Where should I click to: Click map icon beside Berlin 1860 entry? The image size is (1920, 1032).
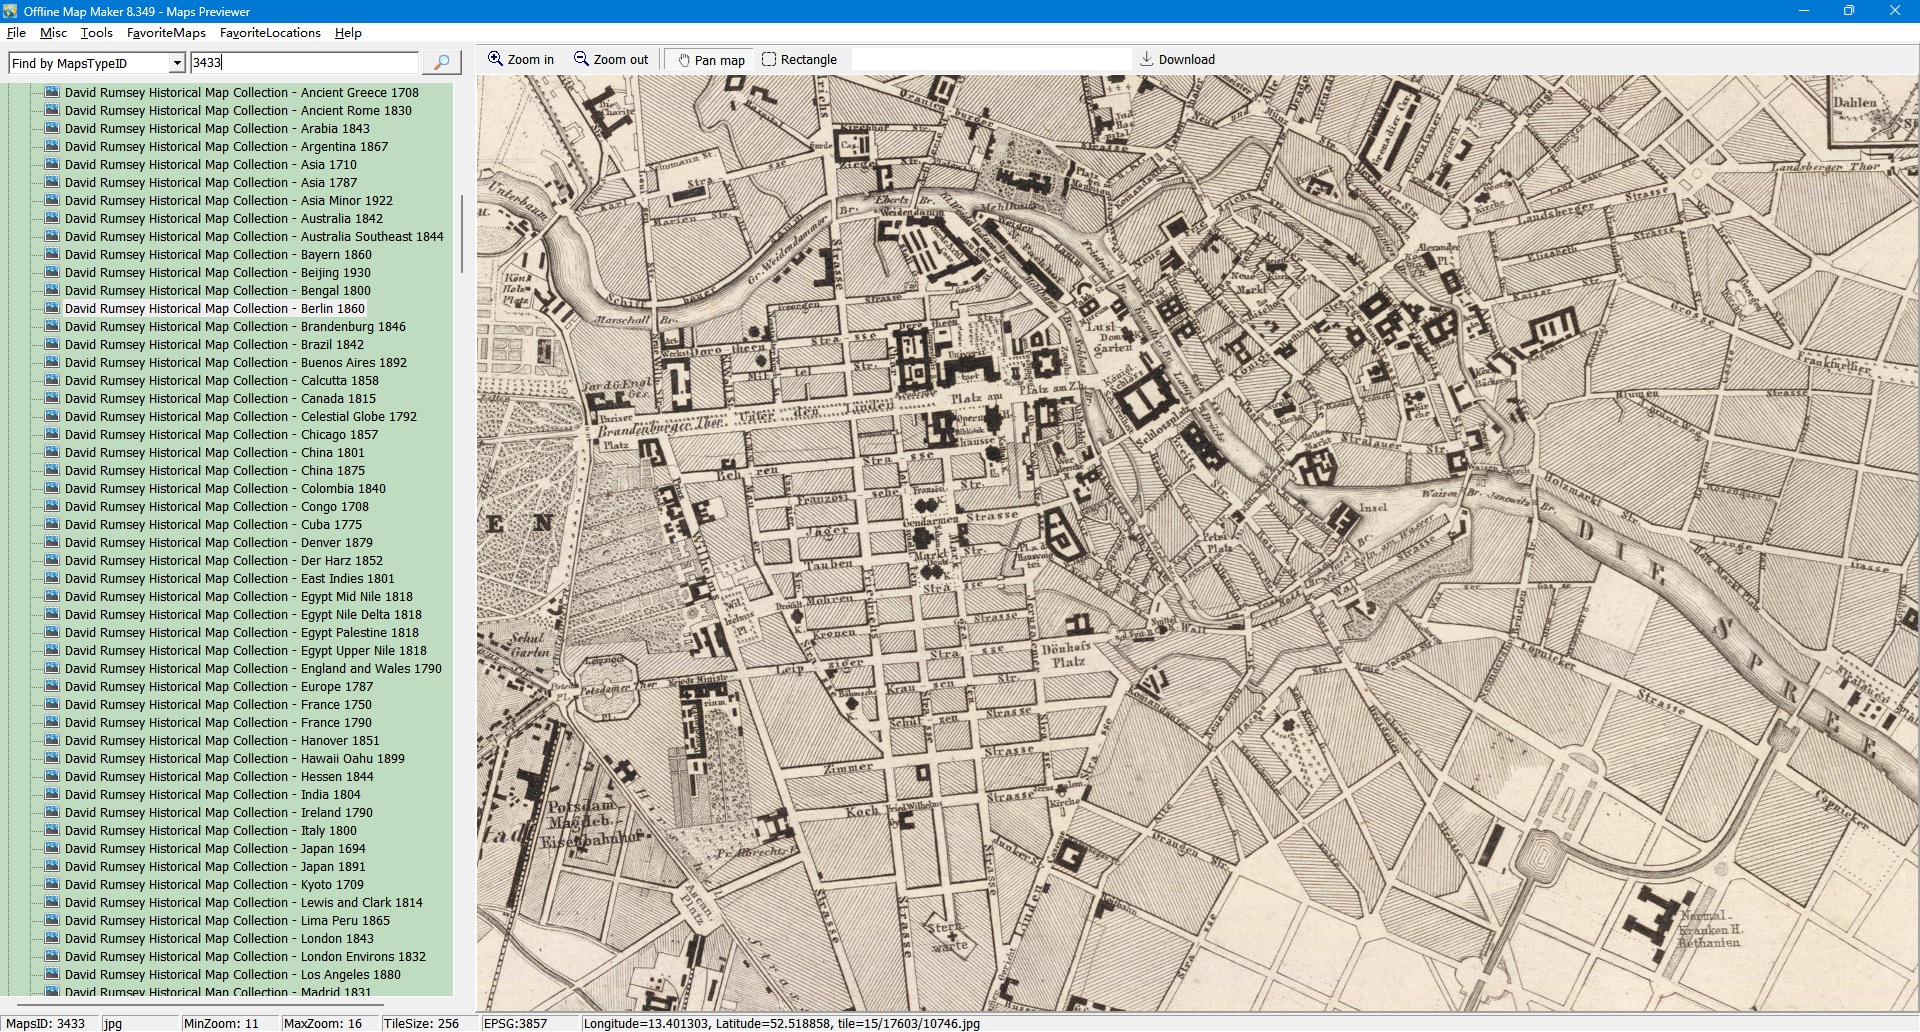53,309
